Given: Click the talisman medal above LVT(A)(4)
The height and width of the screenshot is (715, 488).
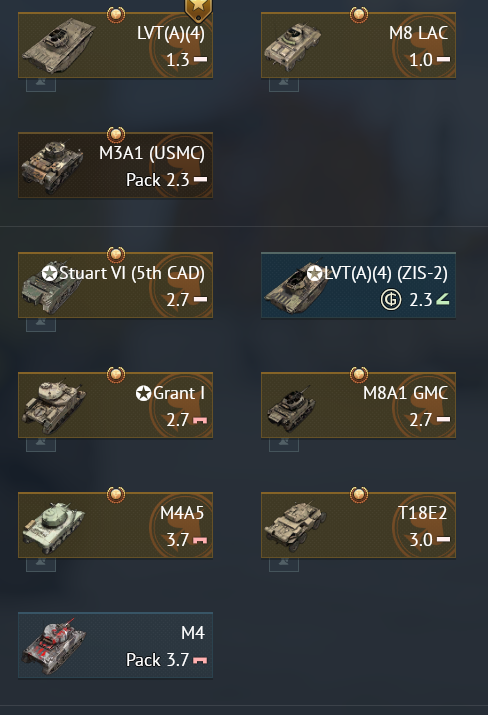Looking at the screenshot, I should click(116, 15).
